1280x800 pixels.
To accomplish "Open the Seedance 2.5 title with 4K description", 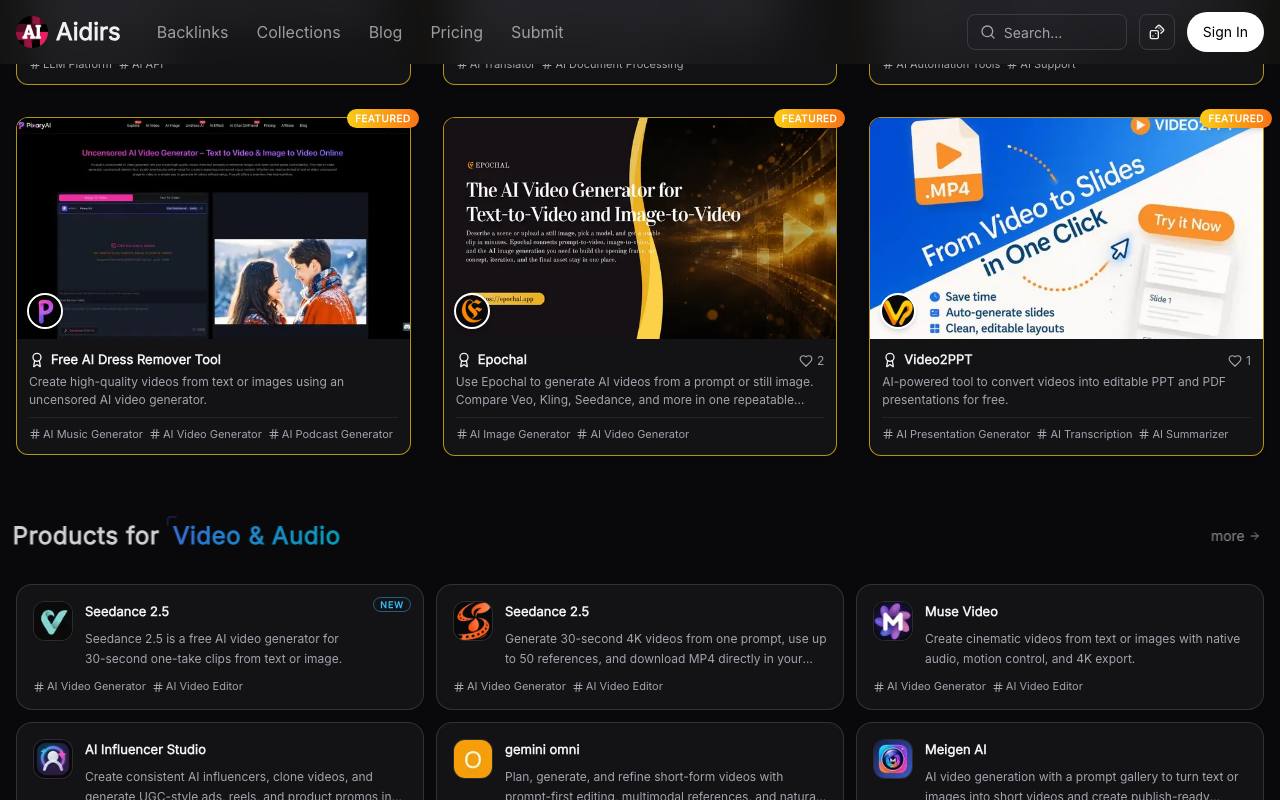I will (x=547, y=612).
